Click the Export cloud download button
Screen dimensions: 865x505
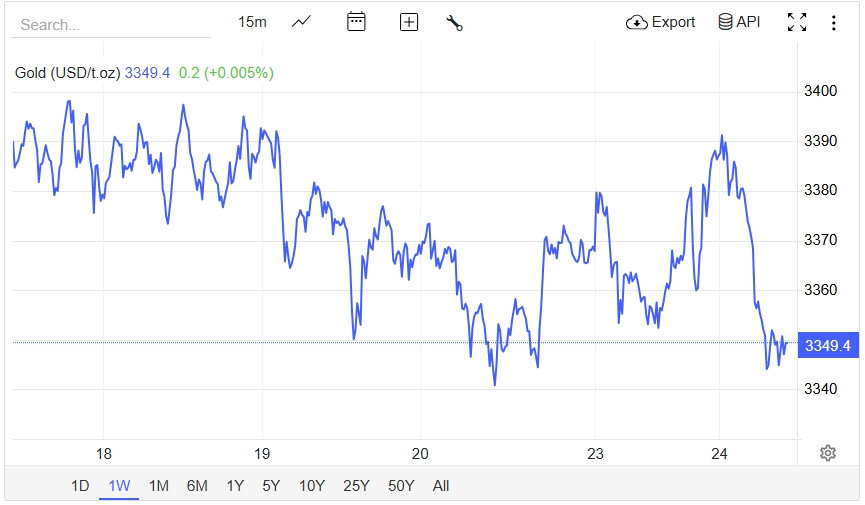pyautogui.click(x=660, y=22)
